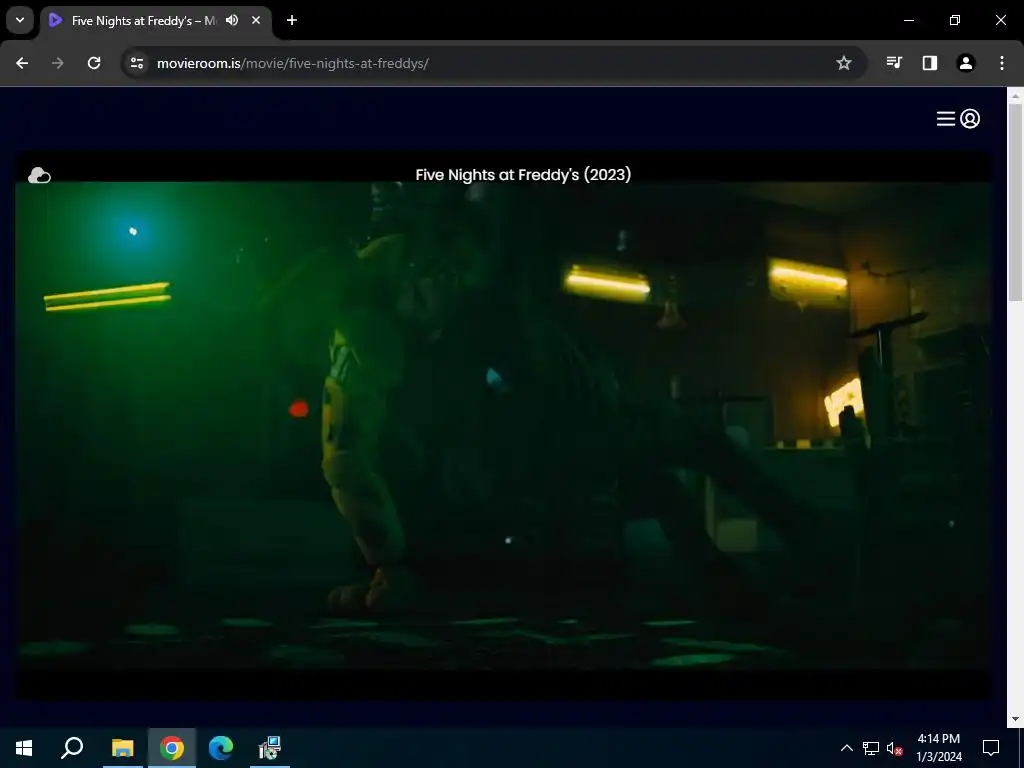Open File Explorer from the taskbar
This screenshot has height=768, width=1024.
[x=122, y=748]
